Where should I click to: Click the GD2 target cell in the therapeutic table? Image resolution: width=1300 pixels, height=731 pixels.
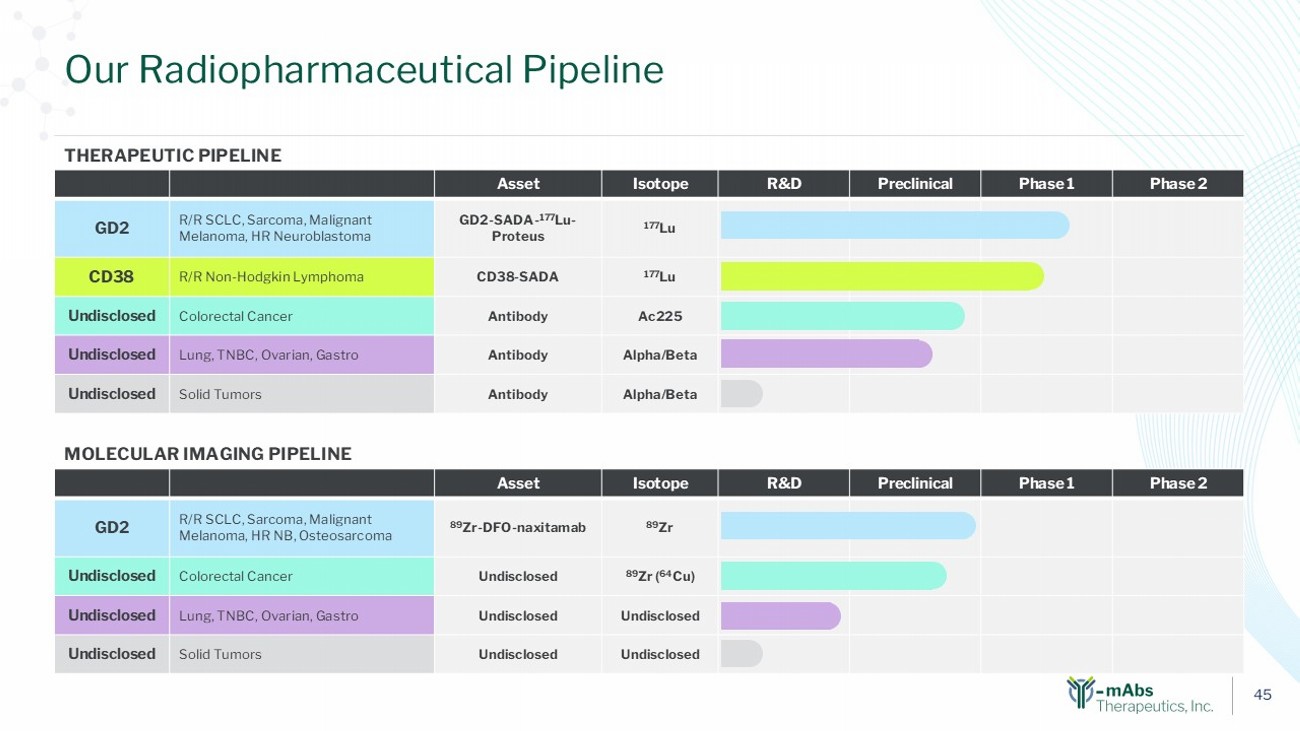pos(112,228)
